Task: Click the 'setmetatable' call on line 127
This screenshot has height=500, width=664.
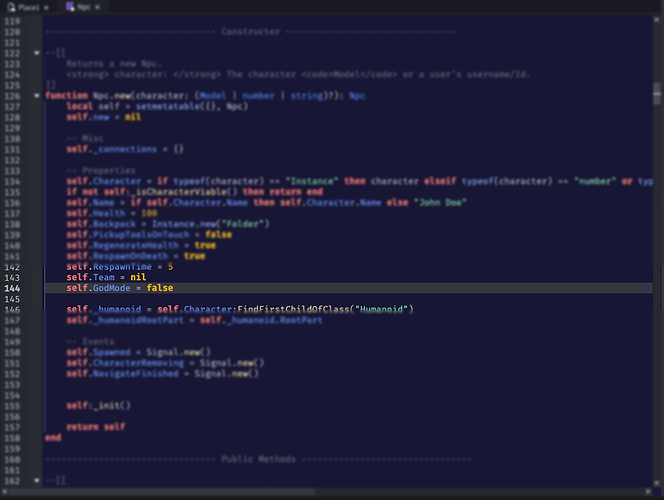Action: pyautogui.click(x=168, y=106)
